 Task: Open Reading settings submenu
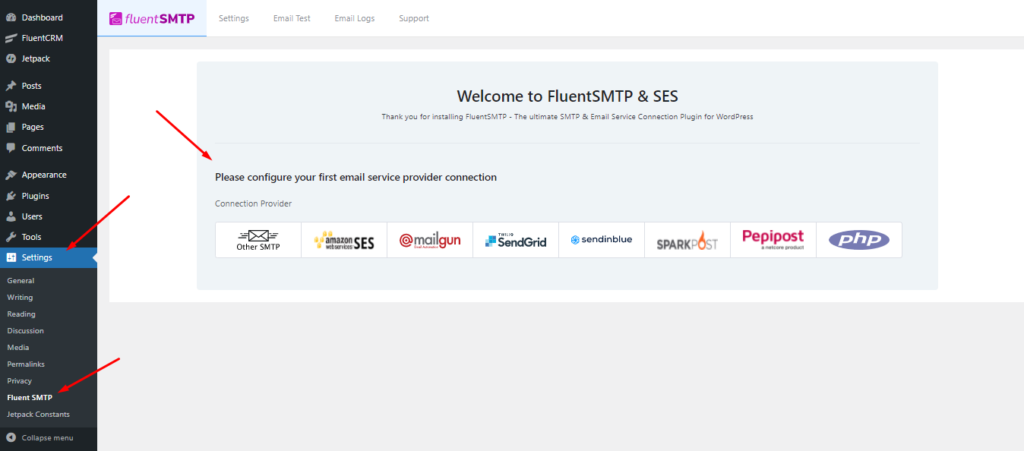21,314
